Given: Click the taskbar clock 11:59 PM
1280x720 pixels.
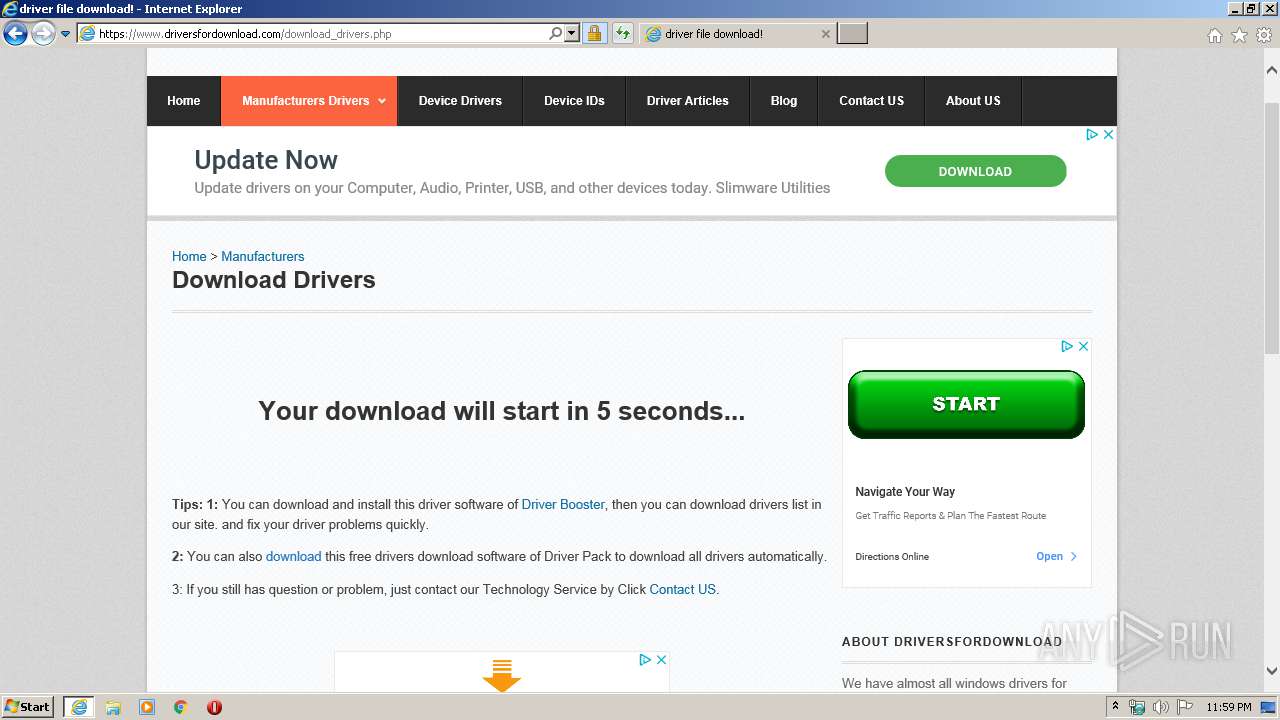Looking at the screenshot, I should click(x=1229, y=707).
